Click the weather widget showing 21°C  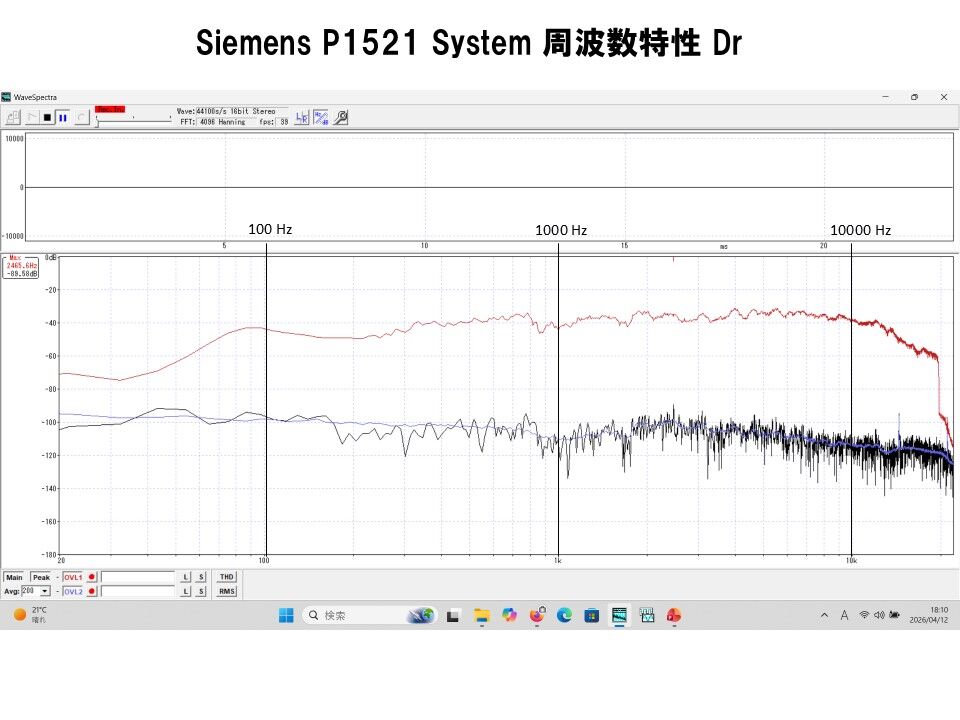click(29, 615)
